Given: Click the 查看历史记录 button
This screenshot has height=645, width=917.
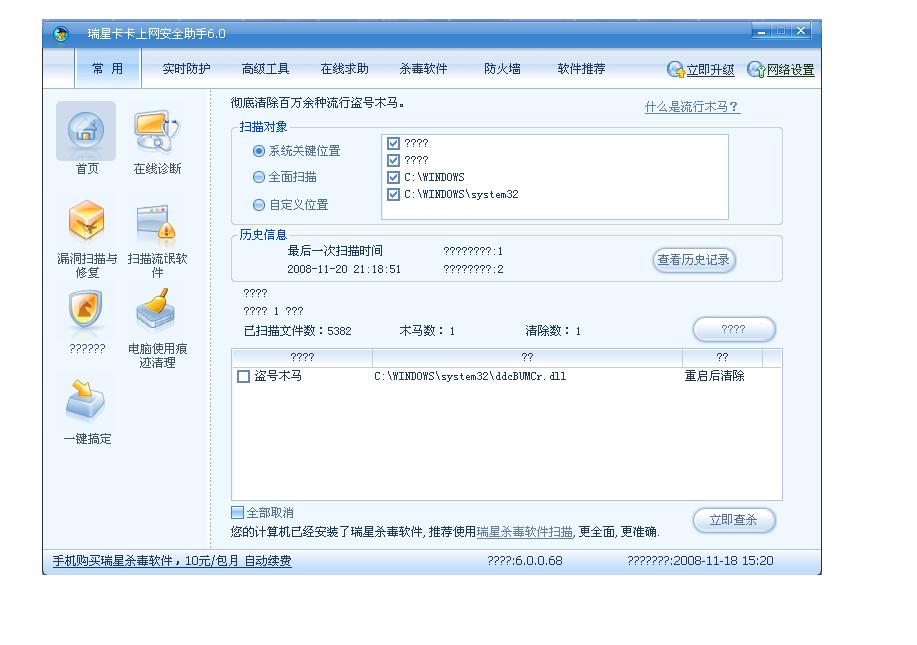Looking at the screenshot, I should coord(694,260).
